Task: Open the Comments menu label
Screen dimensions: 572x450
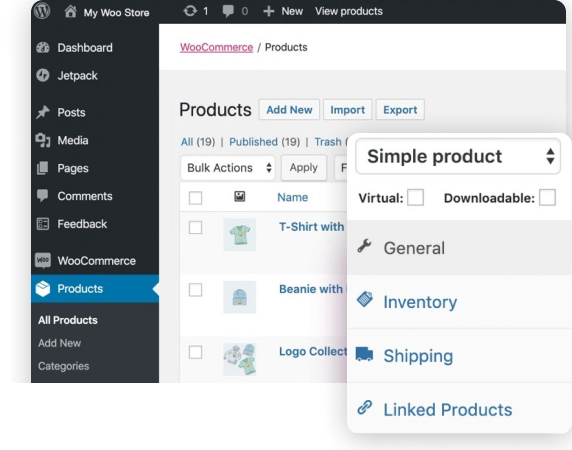Action: (x=85, y=196)
